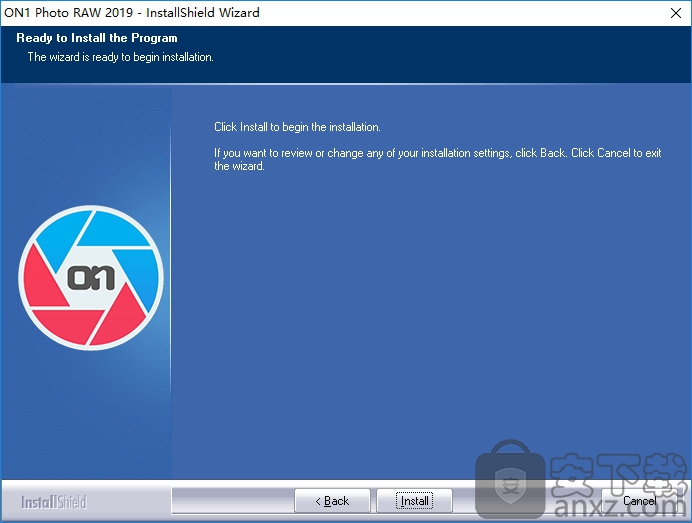Click the Install button

click(x=414, y=500)
